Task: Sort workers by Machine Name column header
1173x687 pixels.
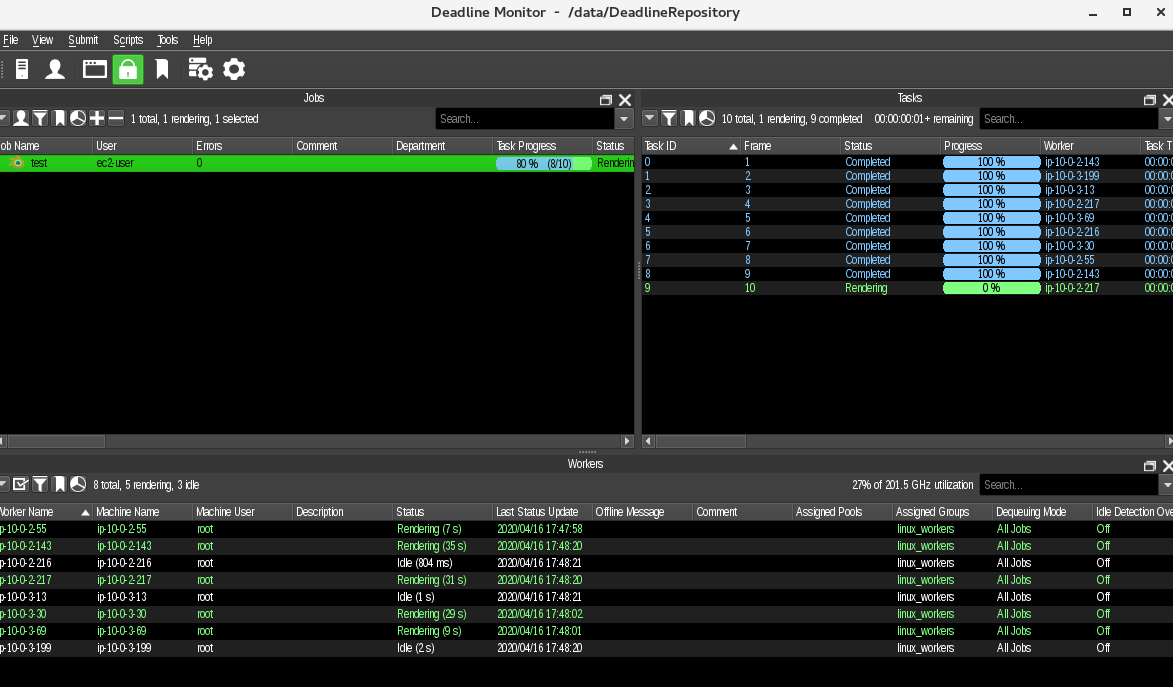Action: (142, 512)
